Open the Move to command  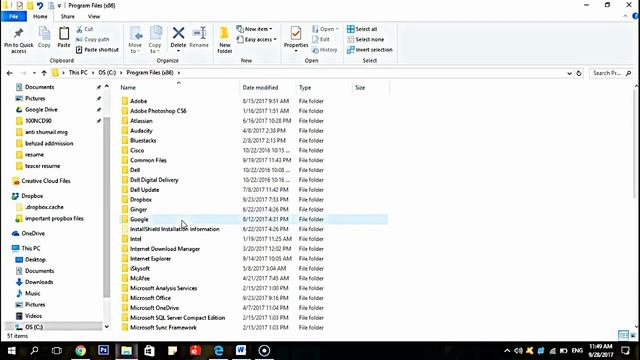pyautogui.click(x=135, y=40)
